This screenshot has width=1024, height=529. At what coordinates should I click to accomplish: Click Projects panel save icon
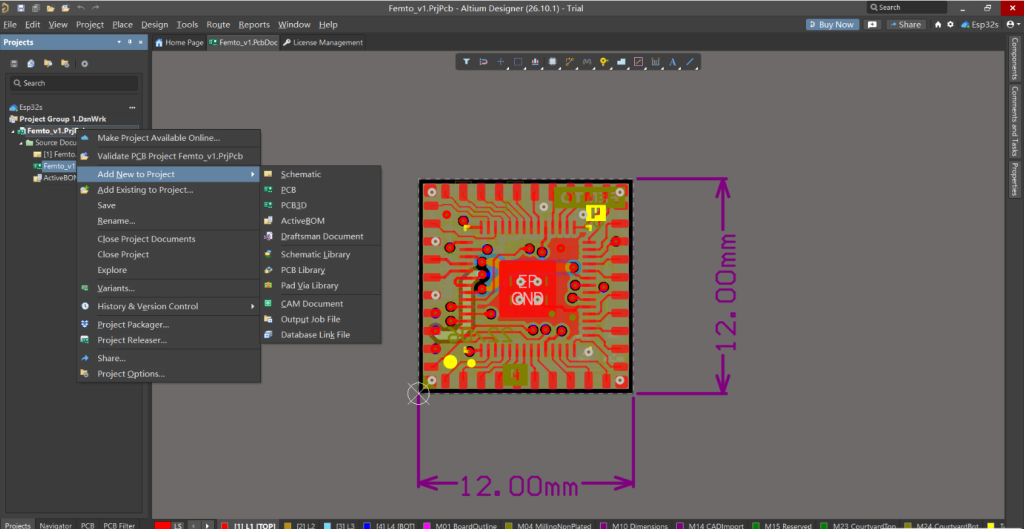click(x=14, y=63)
